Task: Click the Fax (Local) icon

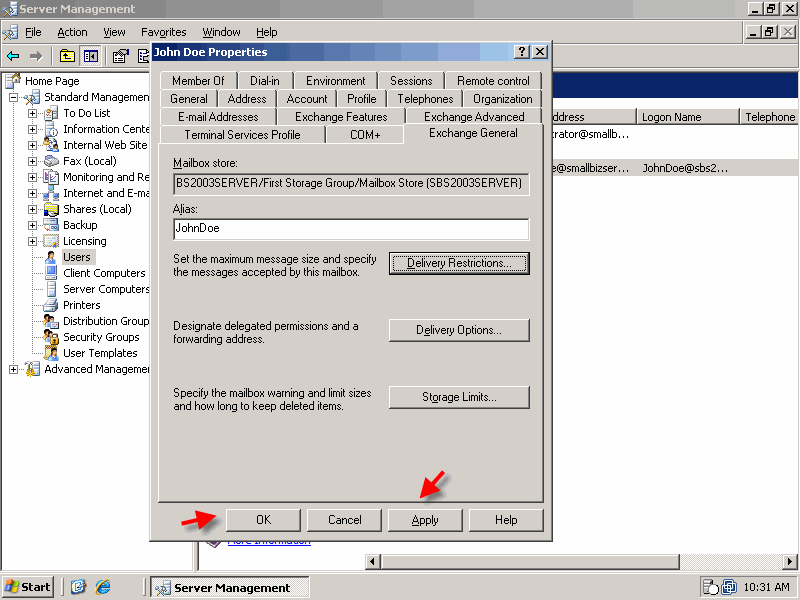Action: (x=51, y=161)
